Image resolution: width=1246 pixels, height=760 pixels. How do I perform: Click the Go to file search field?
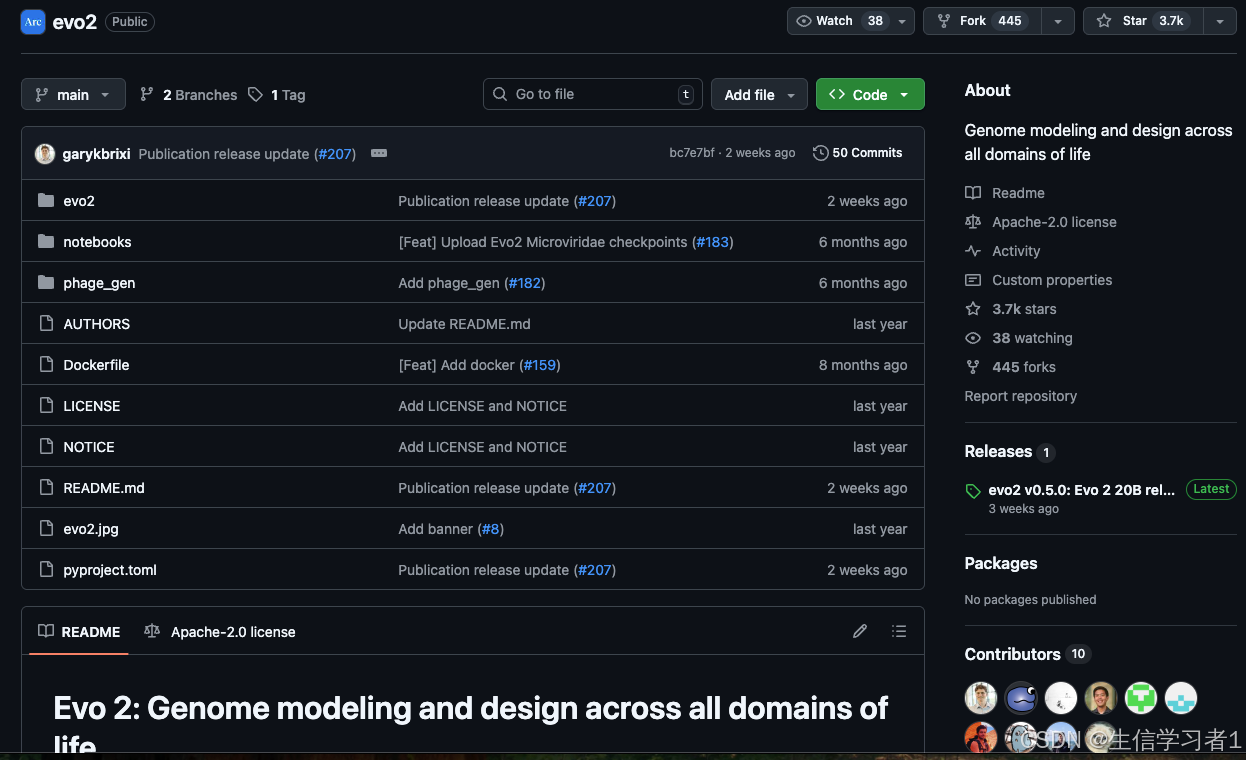[593, 94]
